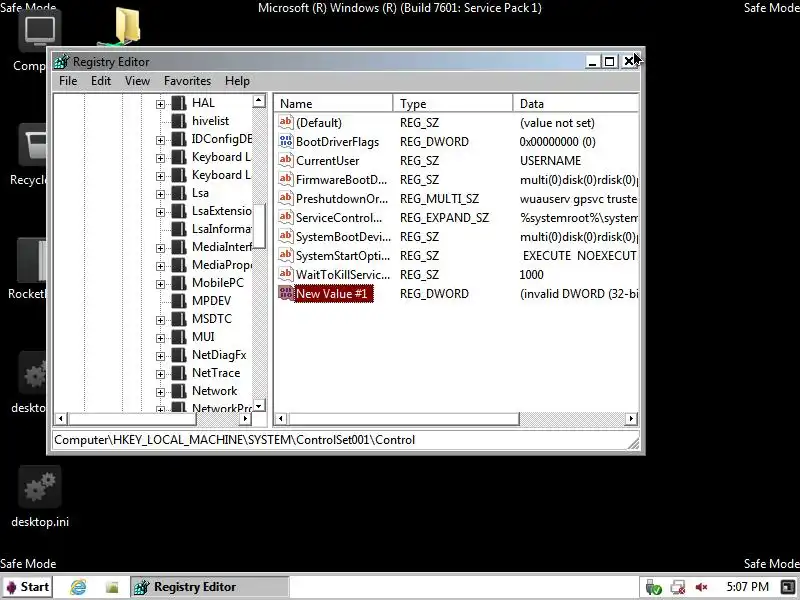Click the Registry Editor taskbar button
The width and height of the screenshot is (800, 600).
tap(210, 587)
